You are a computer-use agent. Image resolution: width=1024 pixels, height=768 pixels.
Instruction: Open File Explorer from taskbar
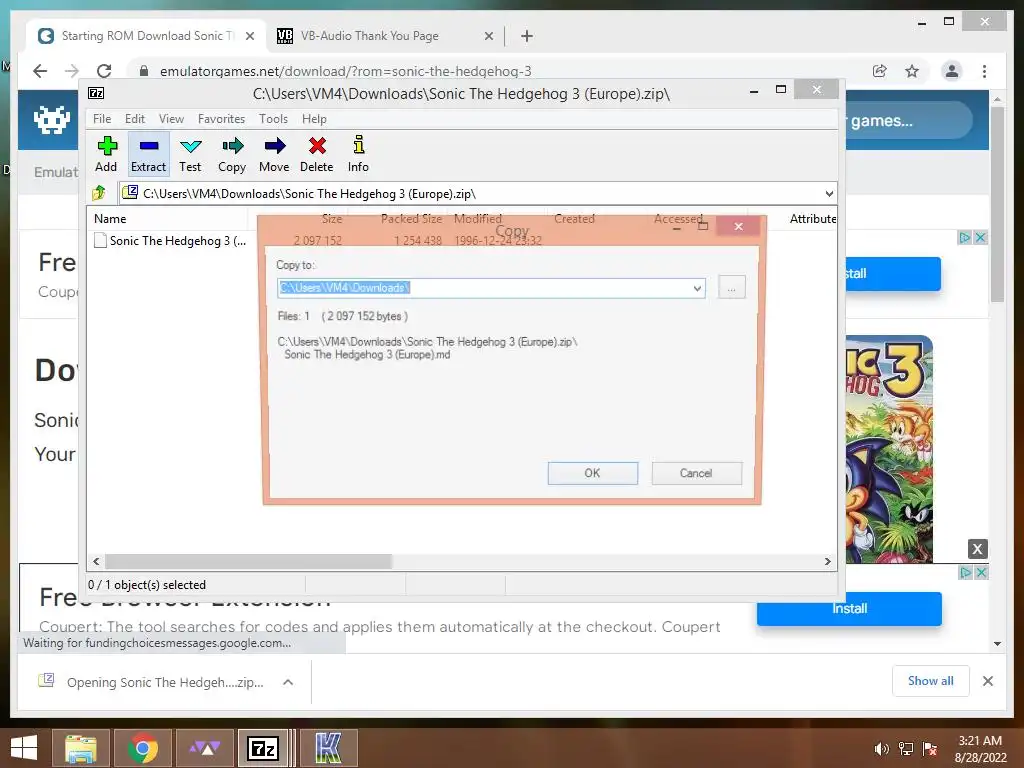pyautogui.click(x=80, y=748)
